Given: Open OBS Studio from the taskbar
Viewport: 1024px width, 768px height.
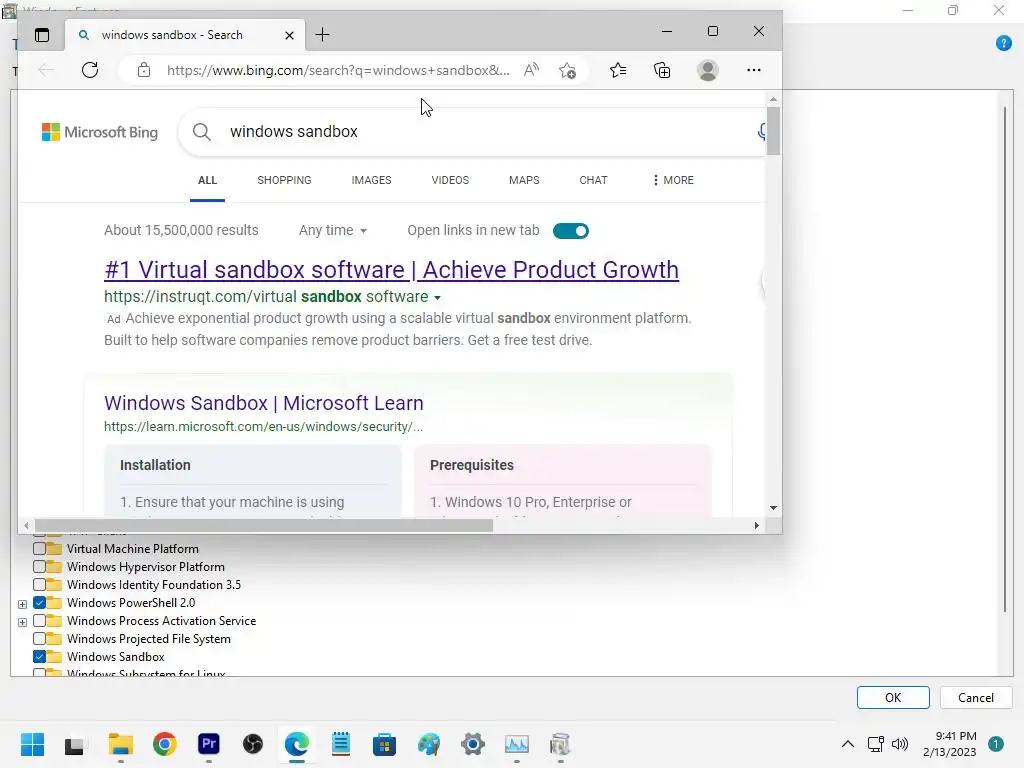Looking at the screenshot, I should coord(253,744).
